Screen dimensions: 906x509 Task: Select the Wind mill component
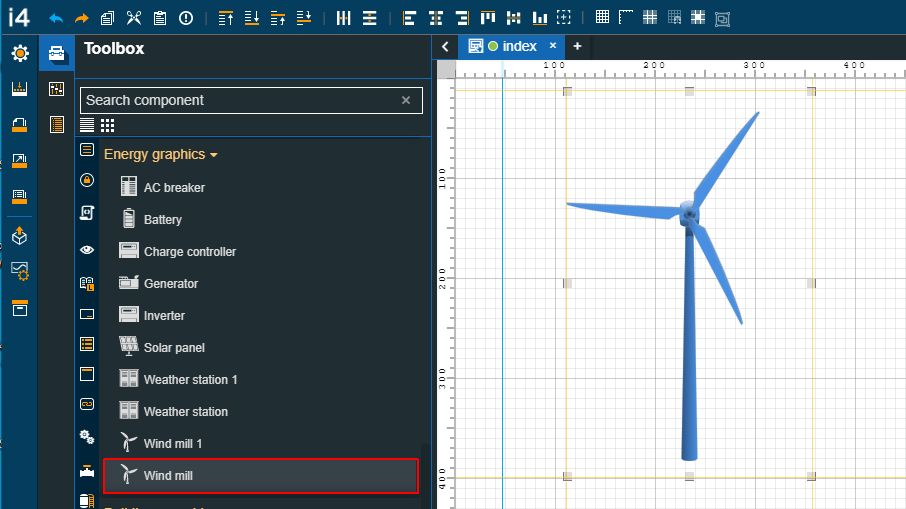click(x=260, y=475)
